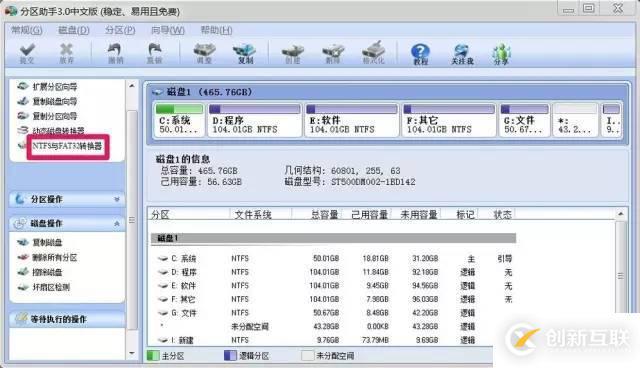The width and height of the screenshot is (640, 368).
Task: Select the I: partition block in disk map
Action: coord(611,120)
